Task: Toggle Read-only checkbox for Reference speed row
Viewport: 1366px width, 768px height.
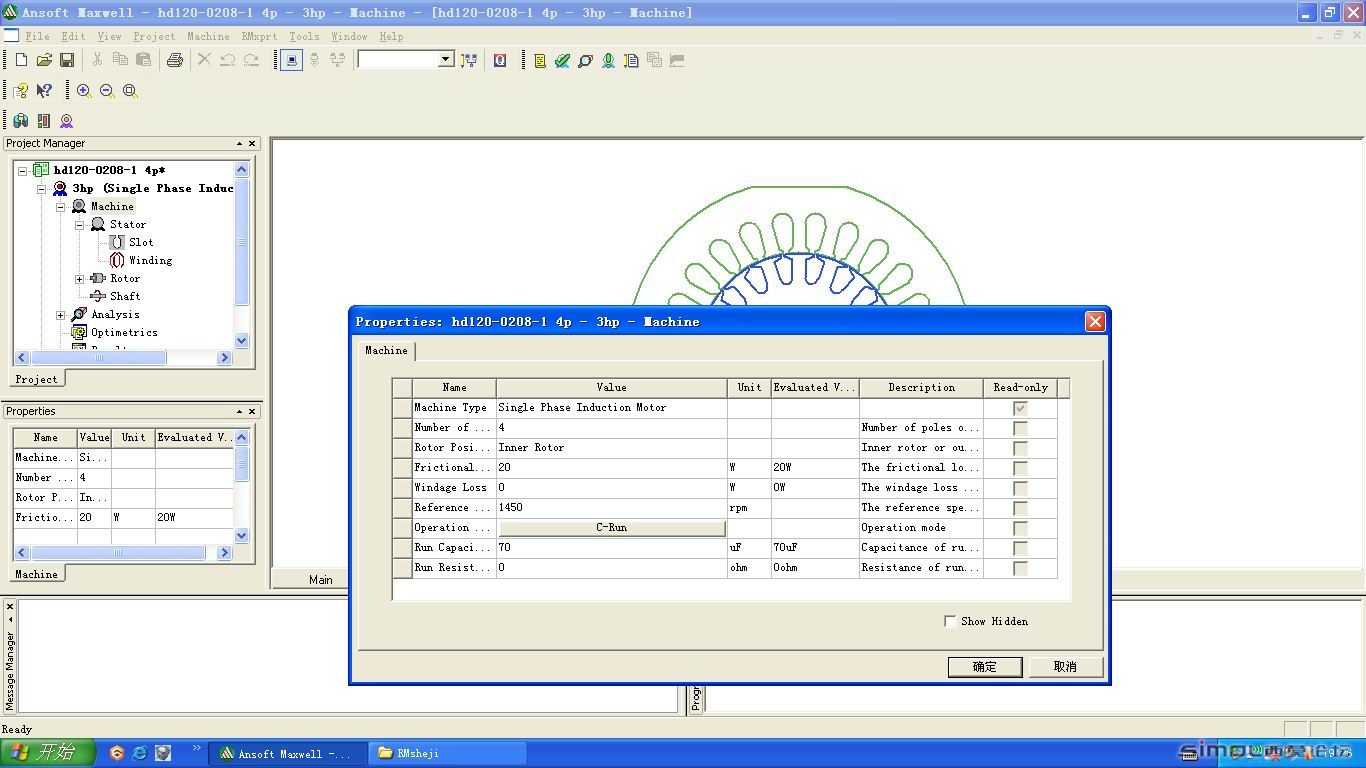Action: pyautogui.click(x=1020, y=508)
